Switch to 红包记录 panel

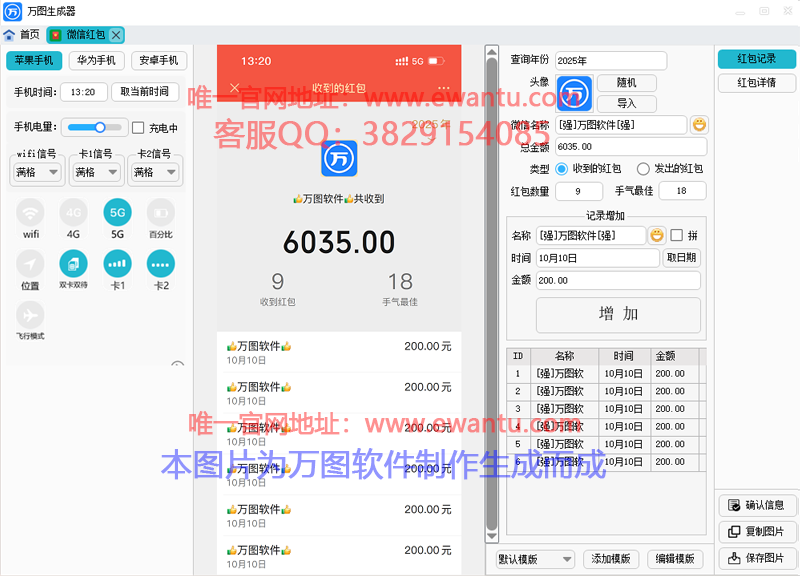[x=757, y=59]
